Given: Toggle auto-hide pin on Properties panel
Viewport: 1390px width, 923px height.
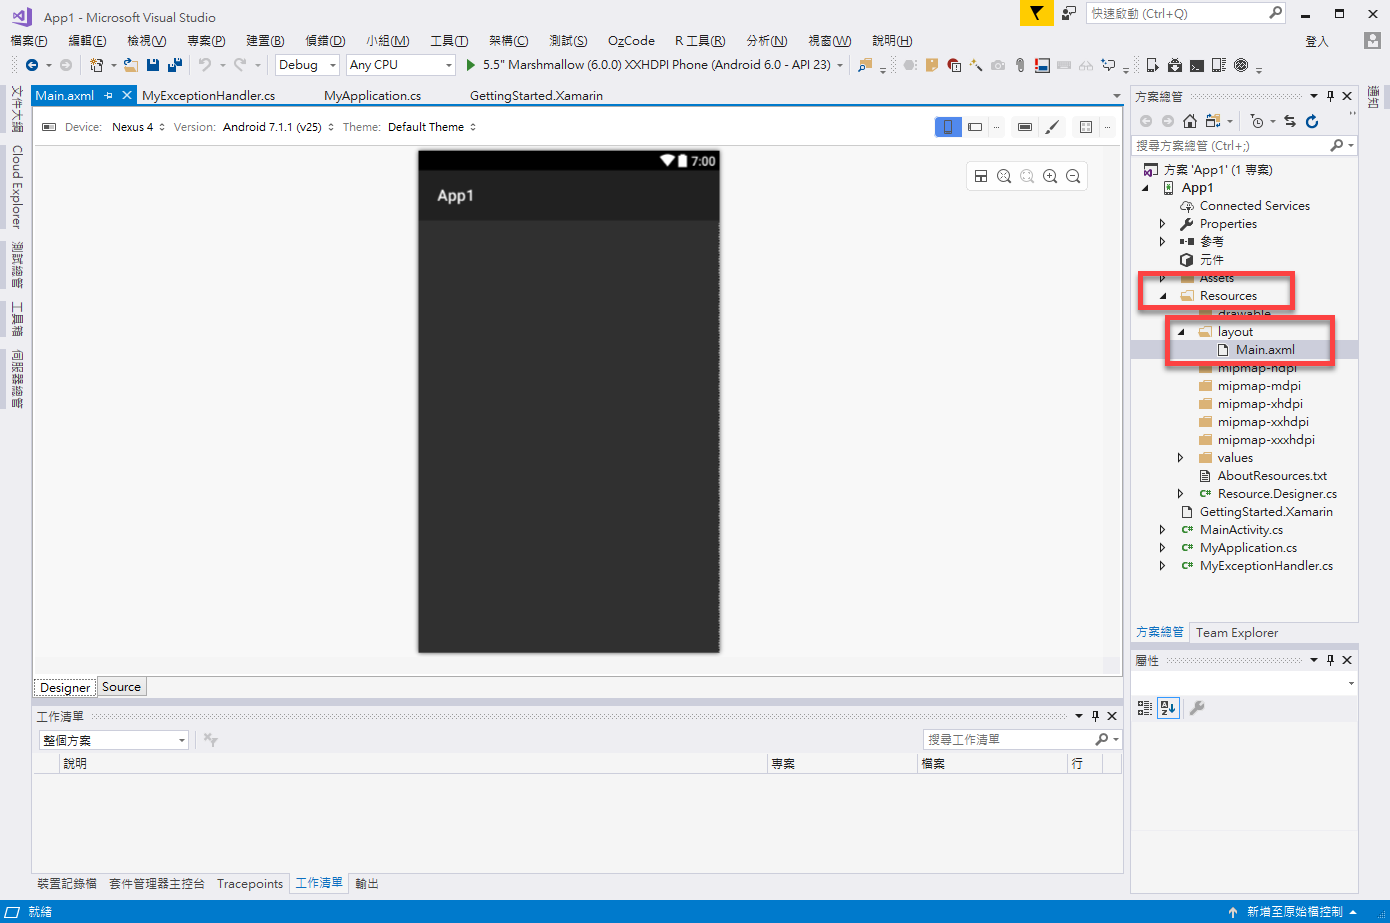Looking at the screenshot, I should [x=1330, y=660].
